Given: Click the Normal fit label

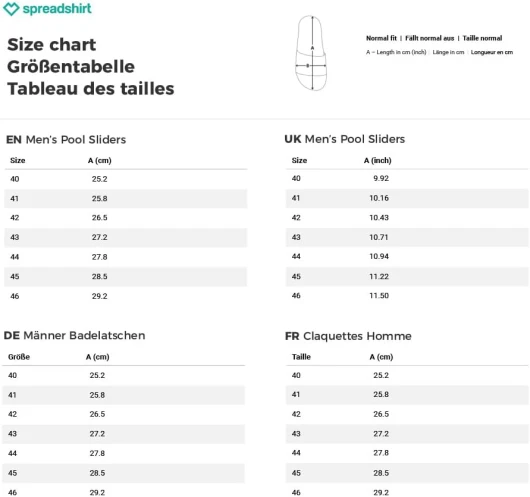Looking at the screenshot, I should pos(381,38).
